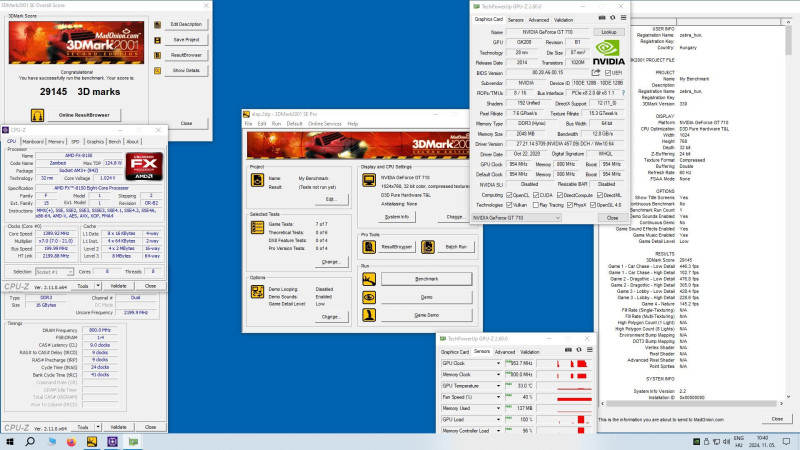
Task: Click the Edit... button in Project section
Action: tap(331, 199)
